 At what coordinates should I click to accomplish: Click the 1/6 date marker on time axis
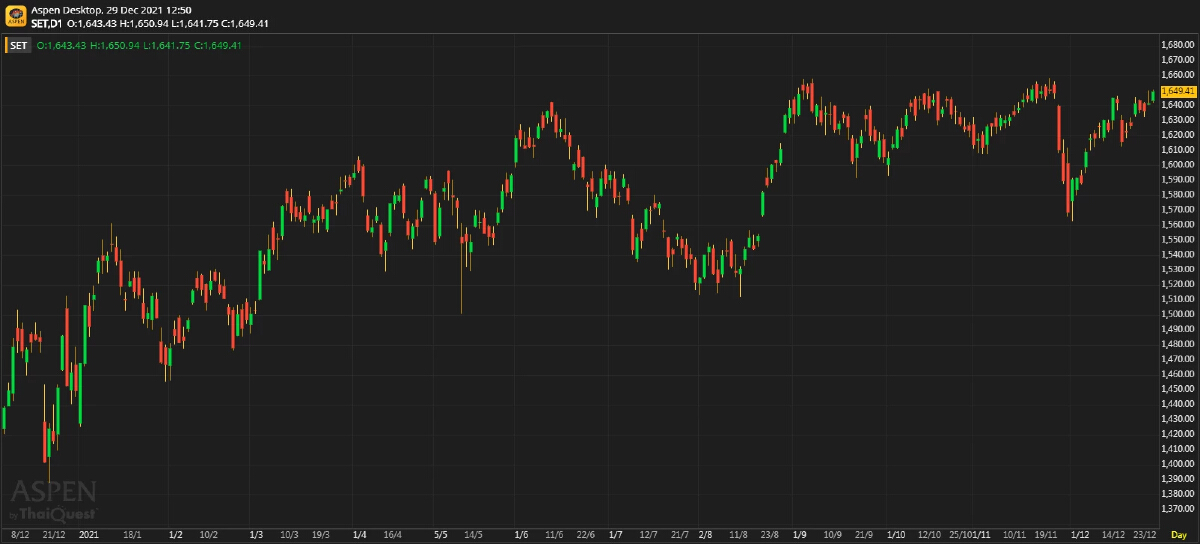(521, 535)
